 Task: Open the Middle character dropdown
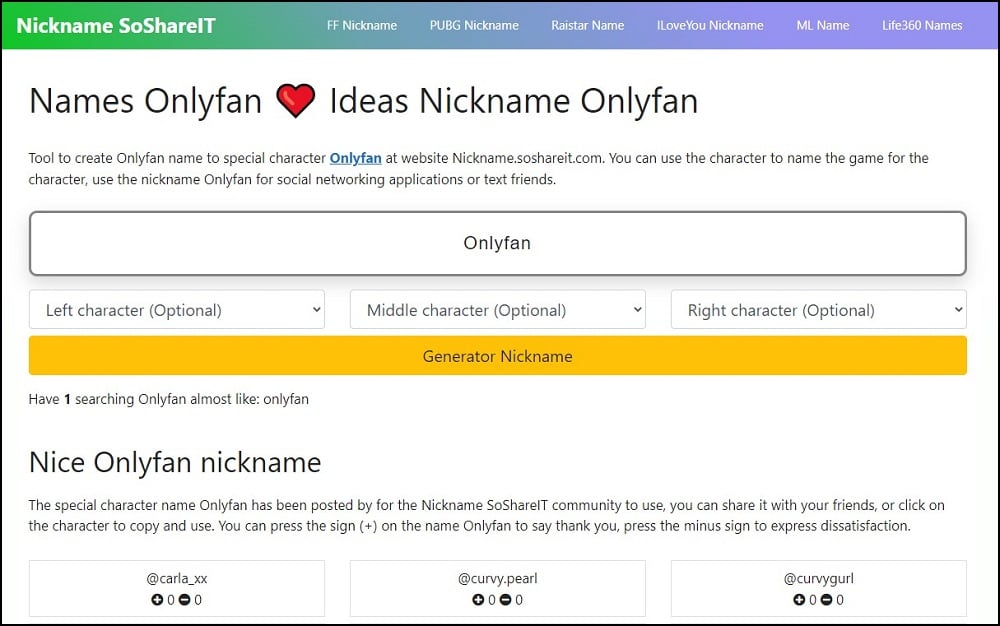pos(497,310)
